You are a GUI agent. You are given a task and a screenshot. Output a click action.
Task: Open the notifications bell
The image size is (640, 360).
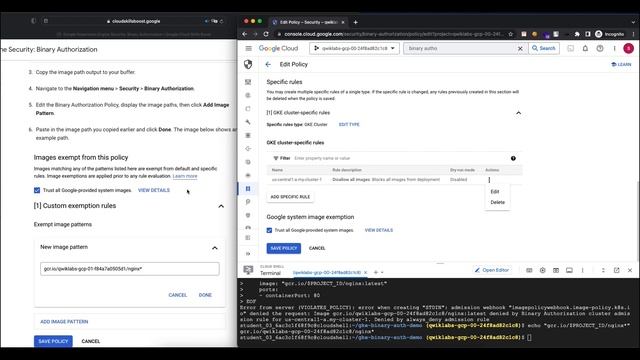click(585, 48)
